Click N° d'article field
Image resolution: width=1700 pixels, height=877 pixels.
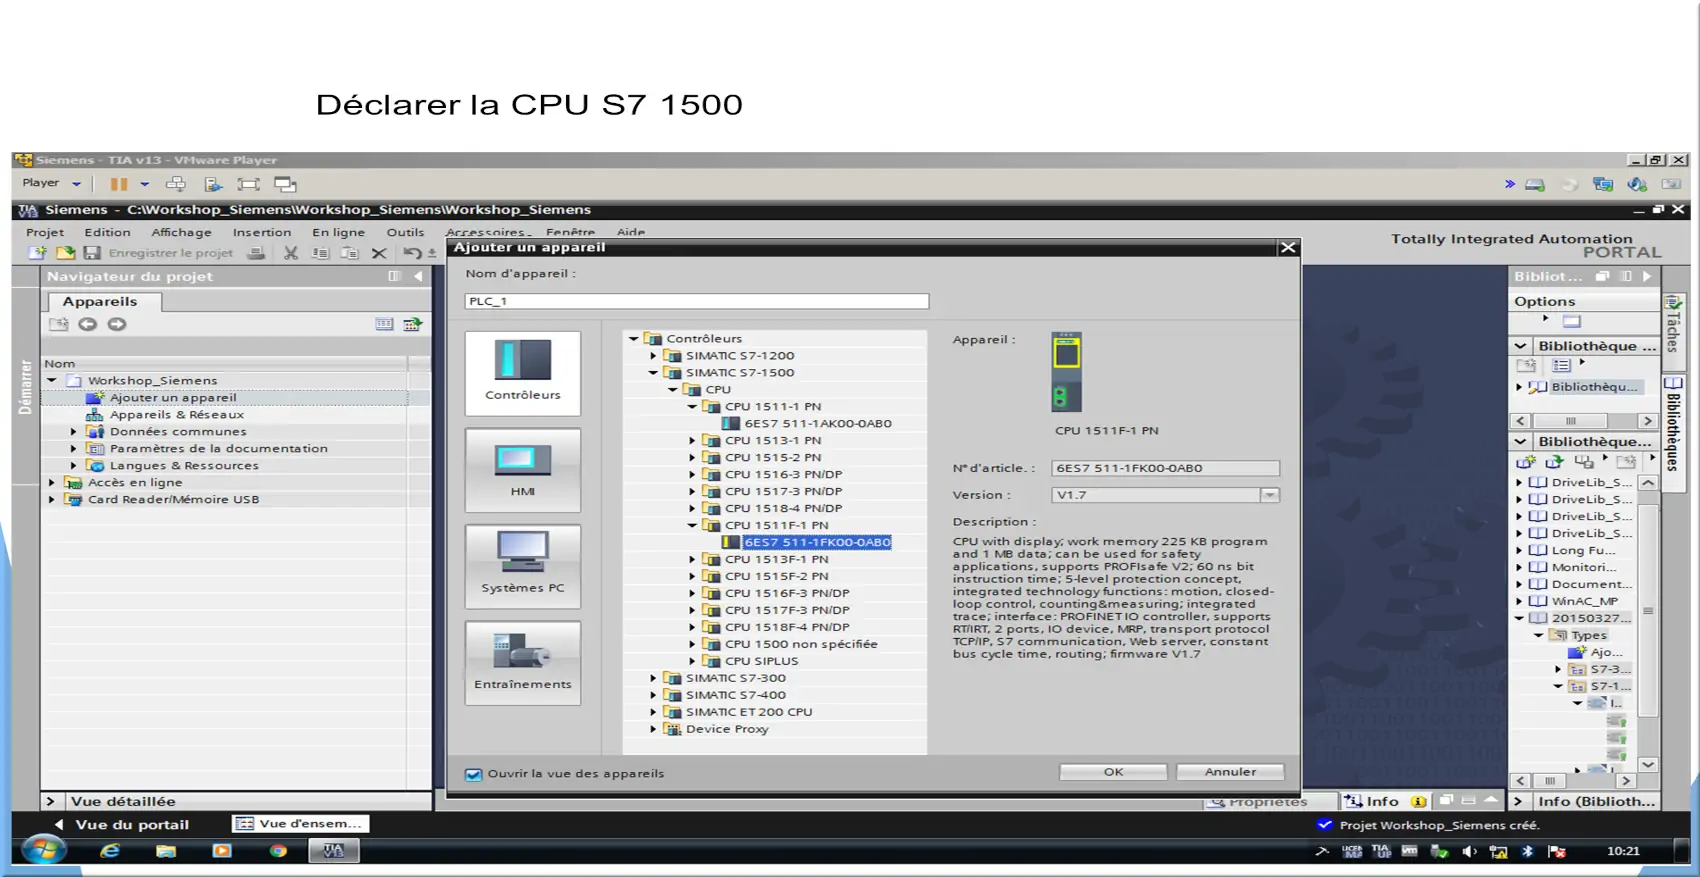coord(1165,468)
